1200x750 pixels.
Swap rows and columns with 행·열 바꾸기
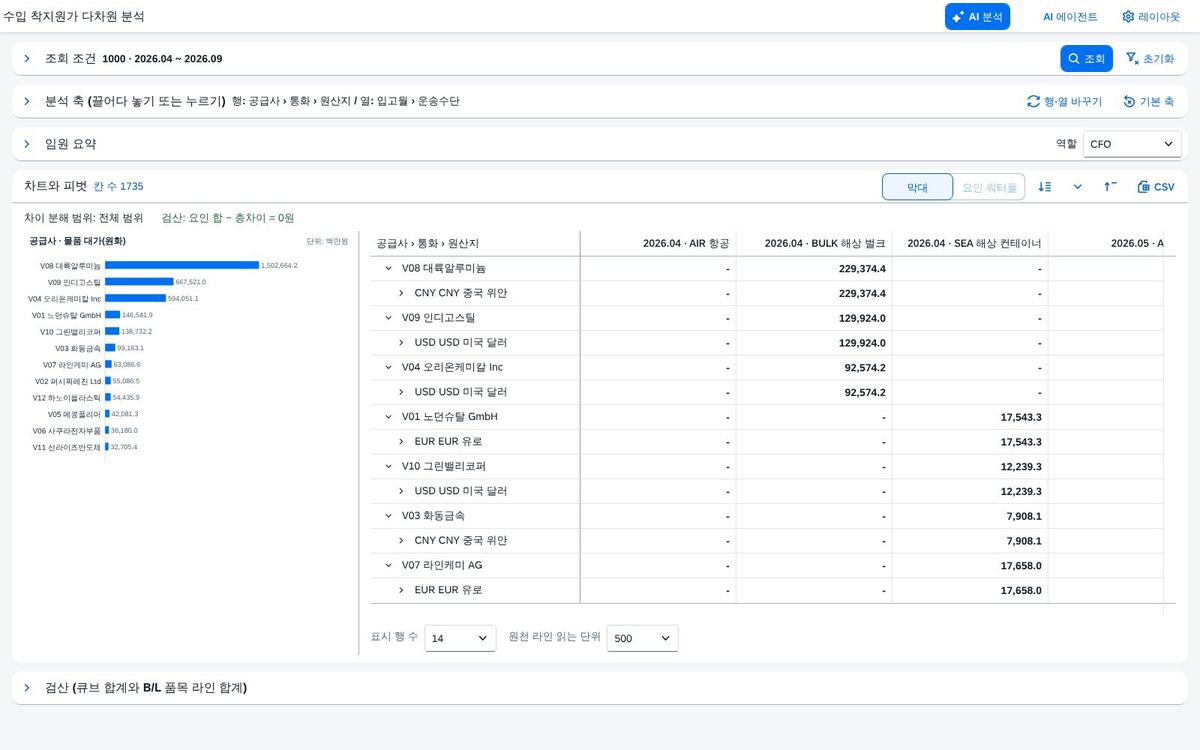tap(1064, 102)
